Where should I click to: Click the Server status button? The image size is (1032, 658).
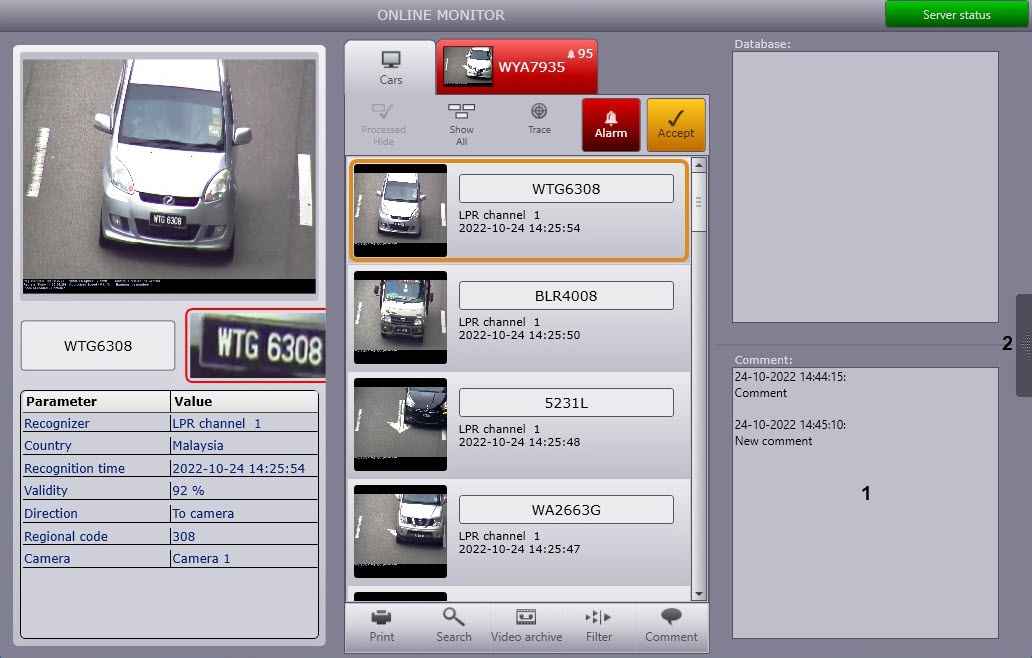tap(956, 14)
